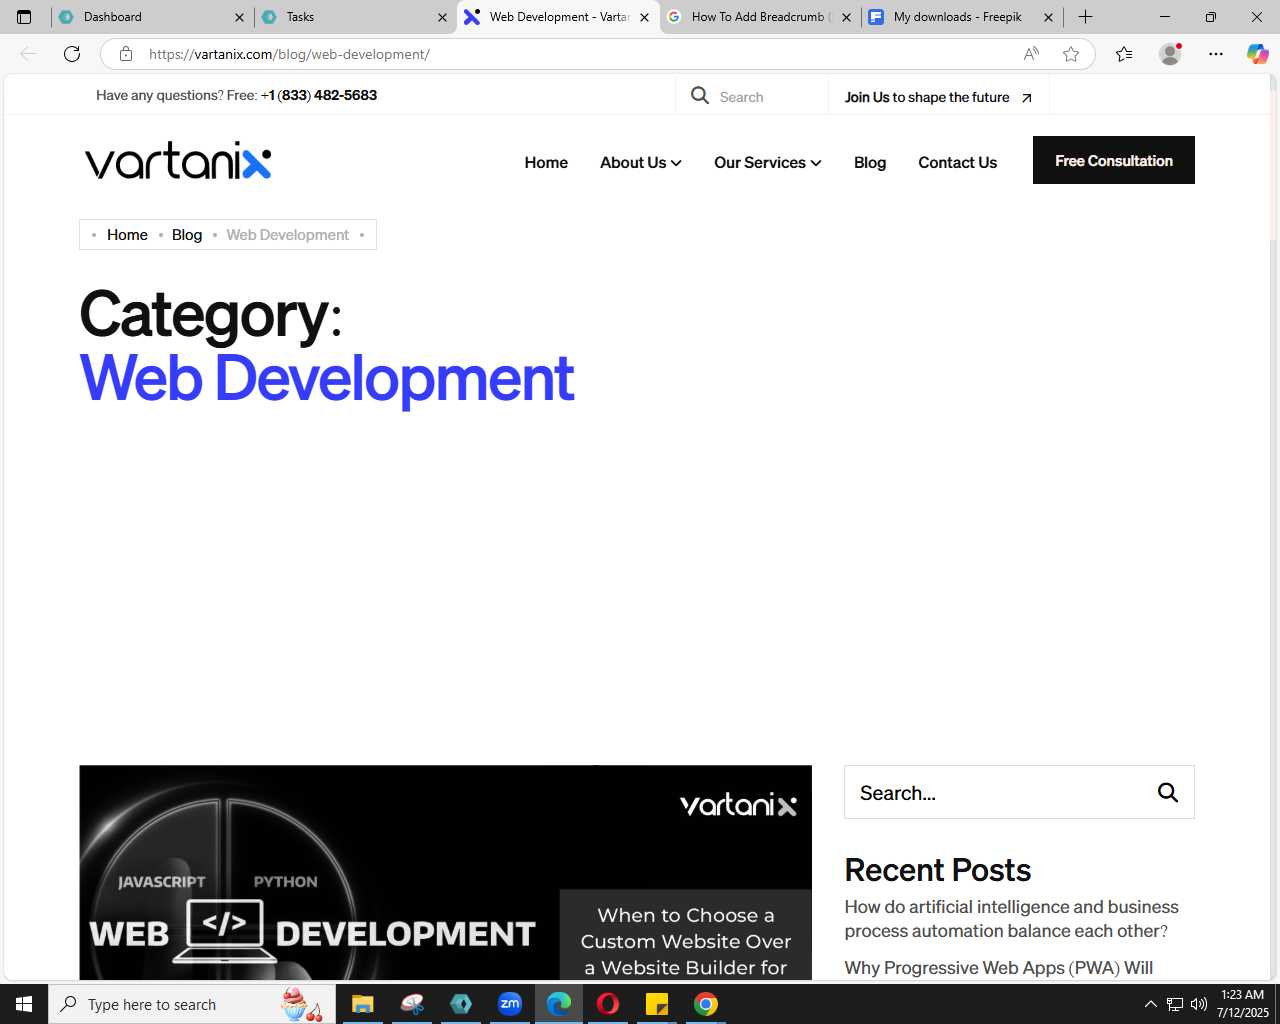Click the volume speaker tray icon
Screen dimensions: 1280x1024
coord(1199,1004)
